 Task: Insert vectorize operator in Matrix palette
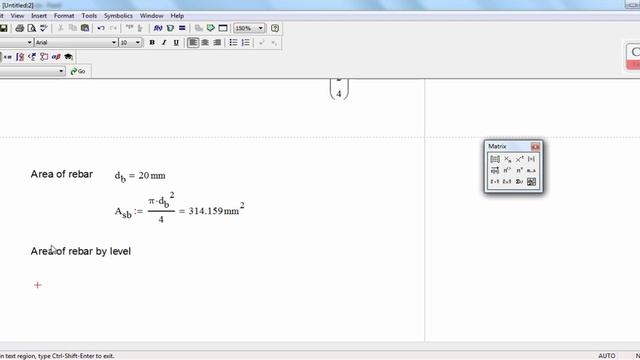point(495,170)
